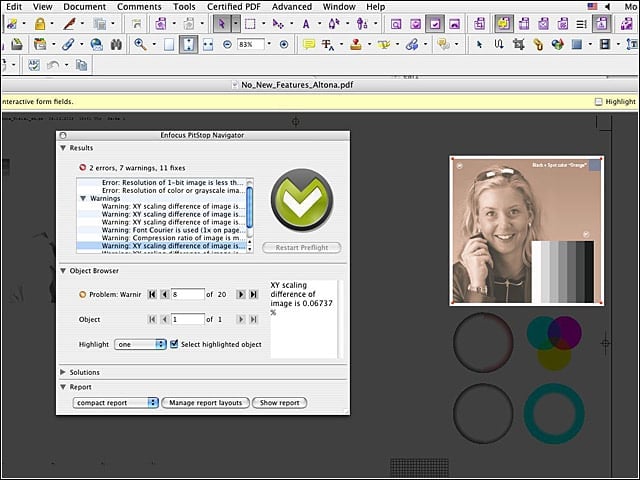The height and width of the screenshot is (480, 640).
Task: Collapse the Report section
Action: tap(63, 387)
